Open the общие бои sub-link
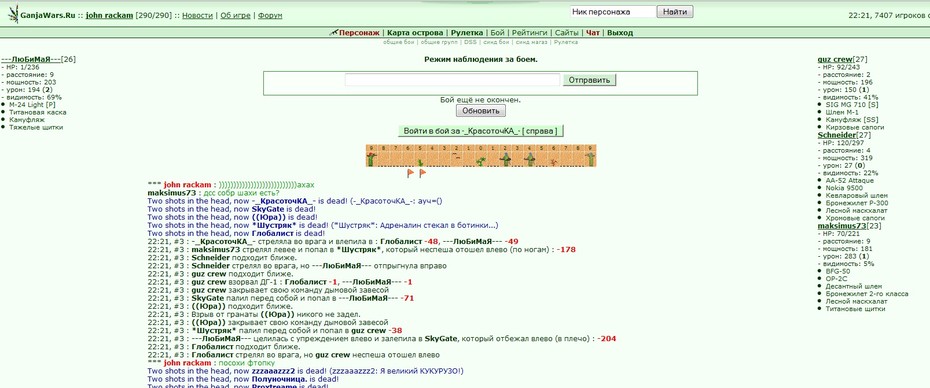 point(400,42)
